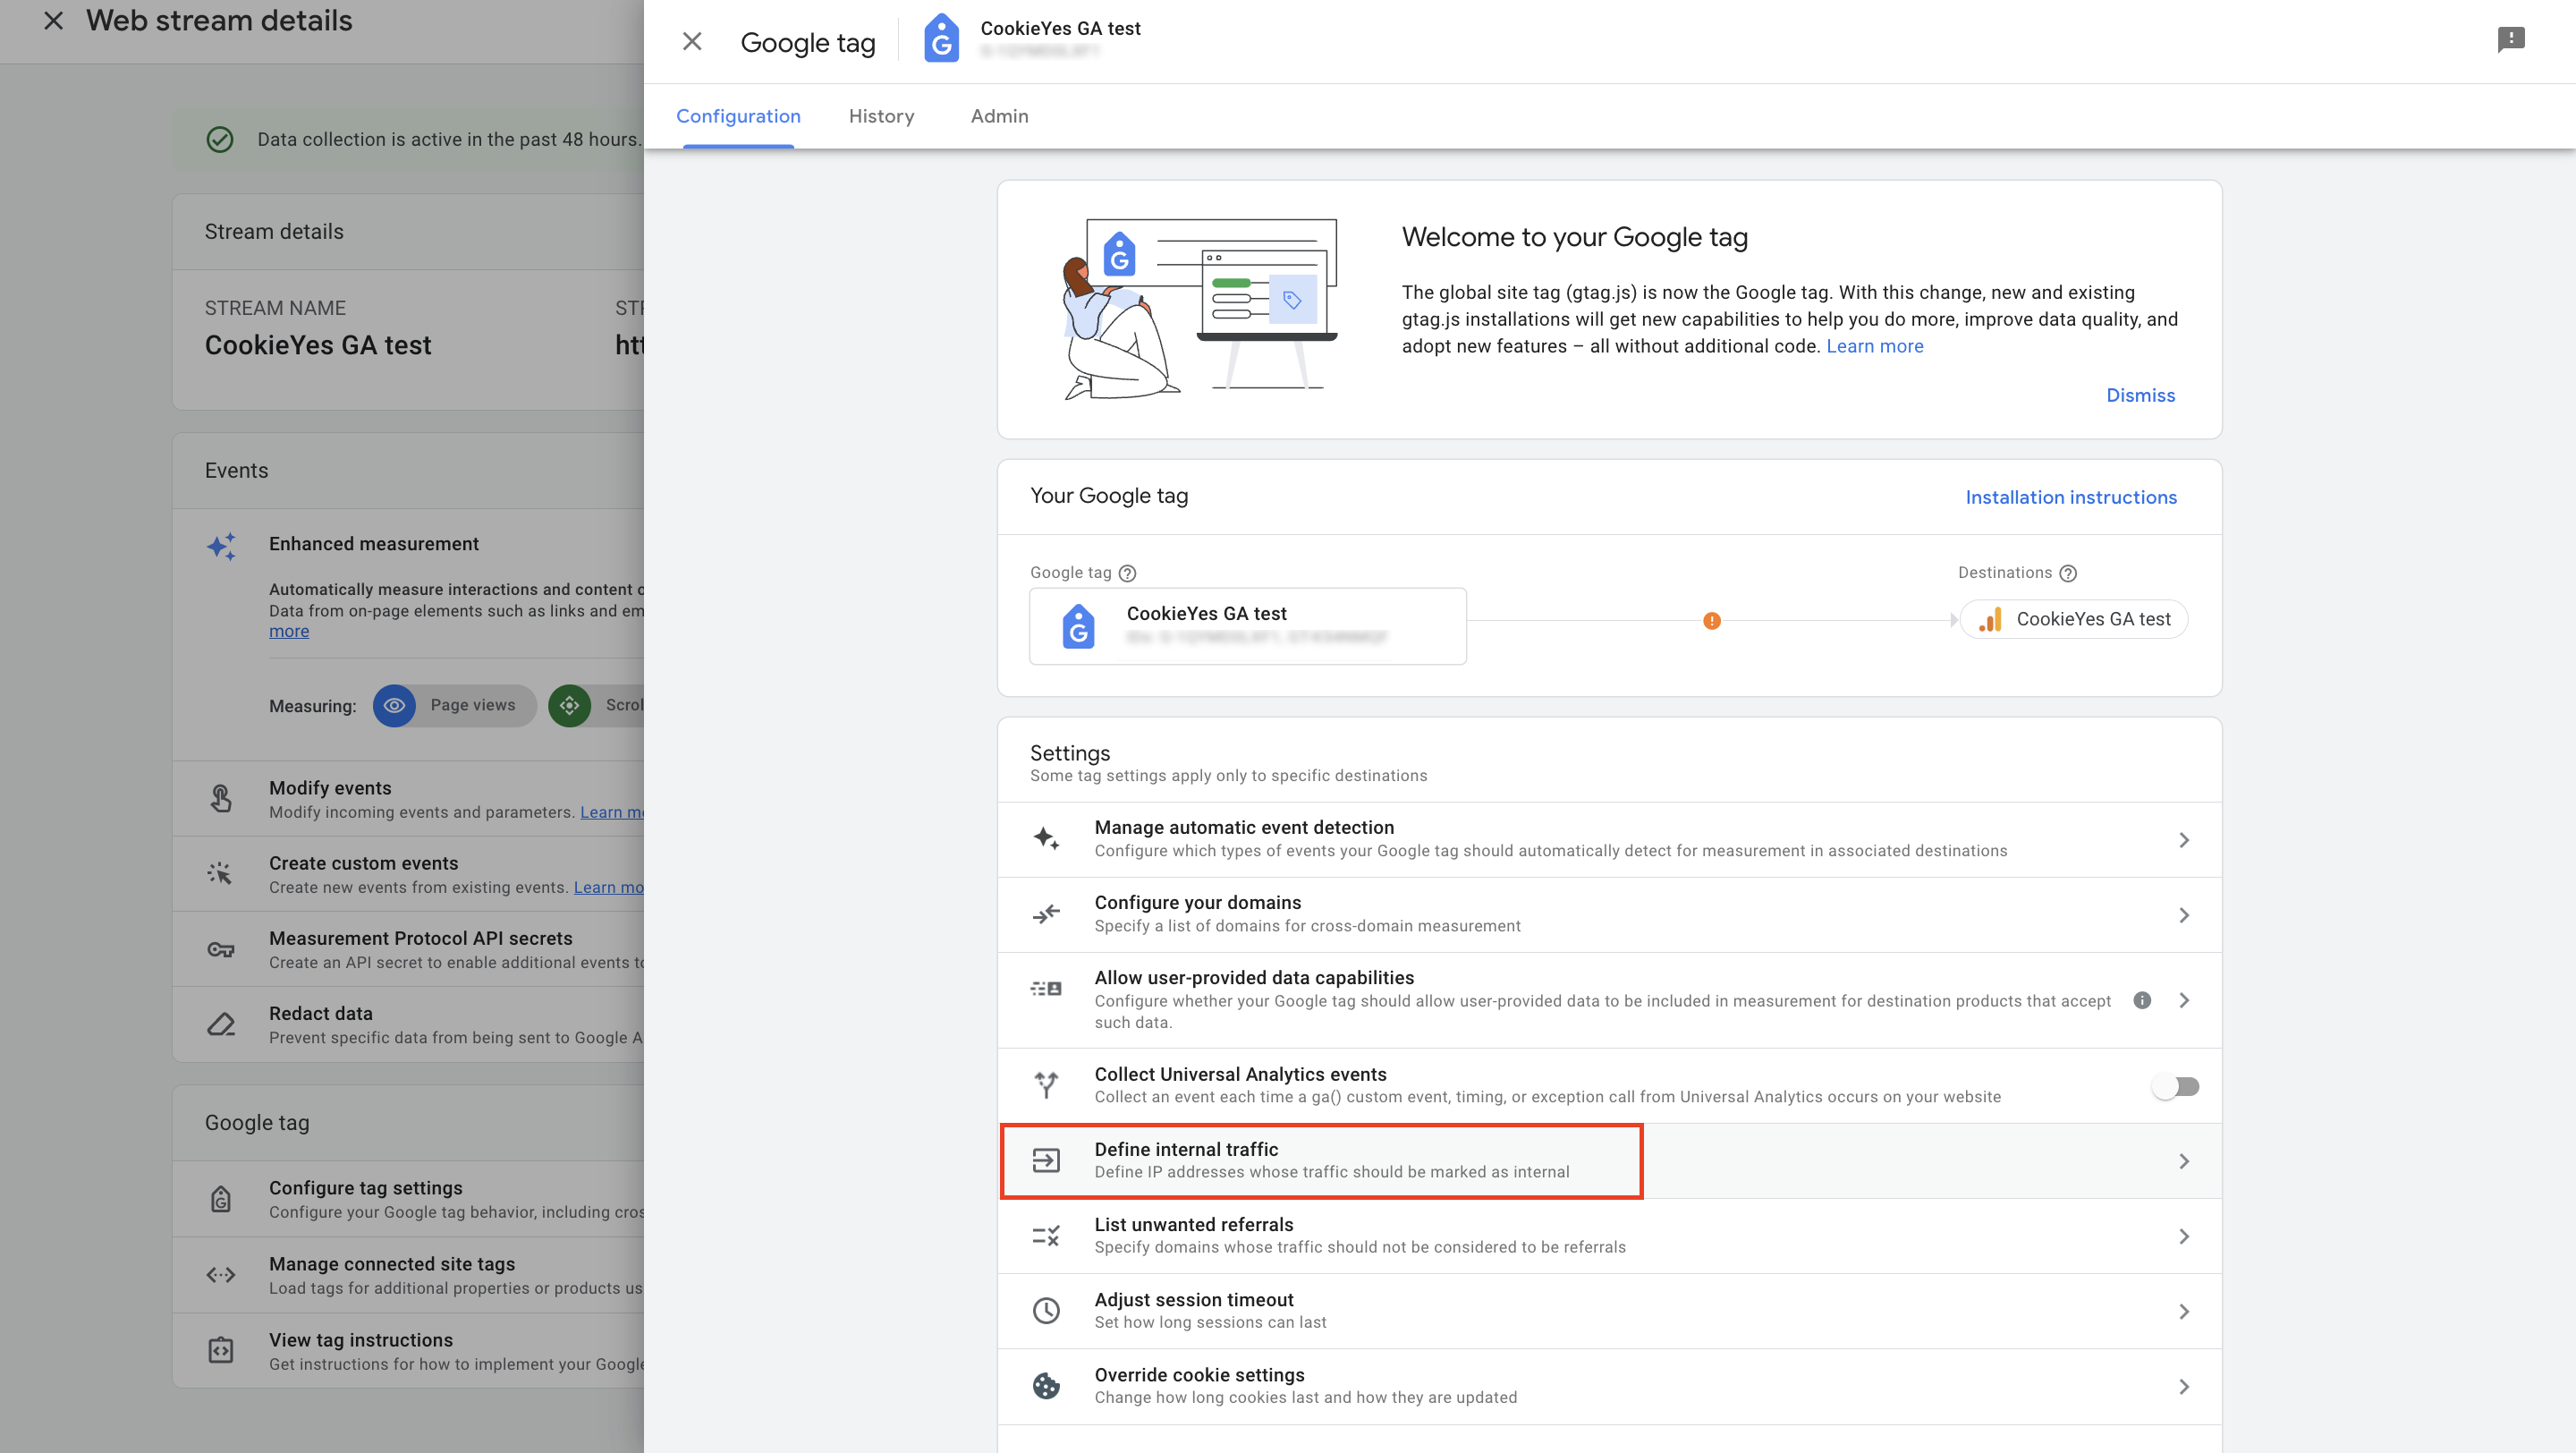The width and height of the screenshot is (2576, 1453).
Task: Switch to the Admin tab
Action: (999, 116)
